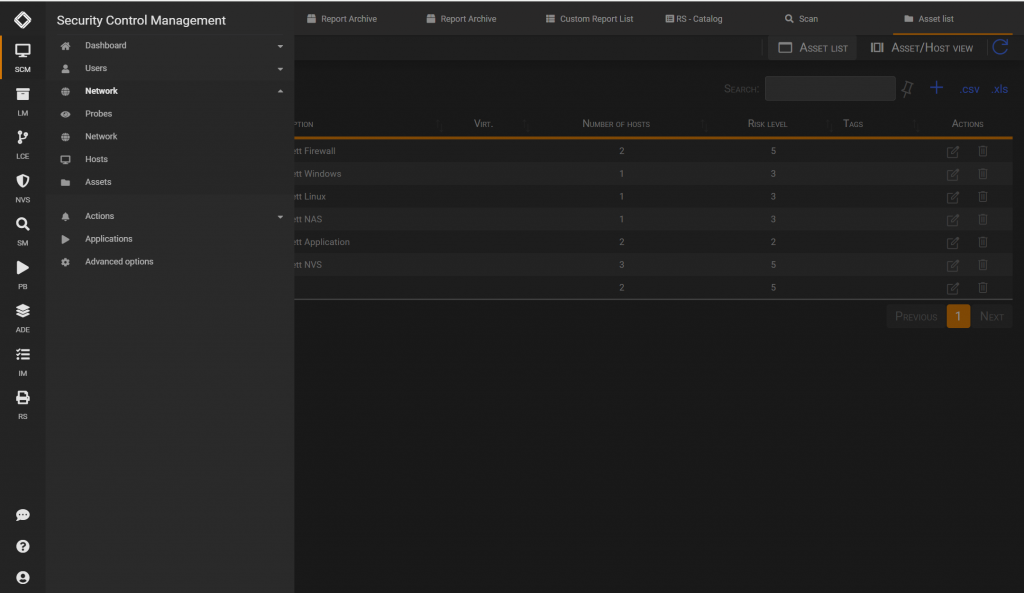Open the chat bubble icon
1024x593 pixels.
click(23, 515)
